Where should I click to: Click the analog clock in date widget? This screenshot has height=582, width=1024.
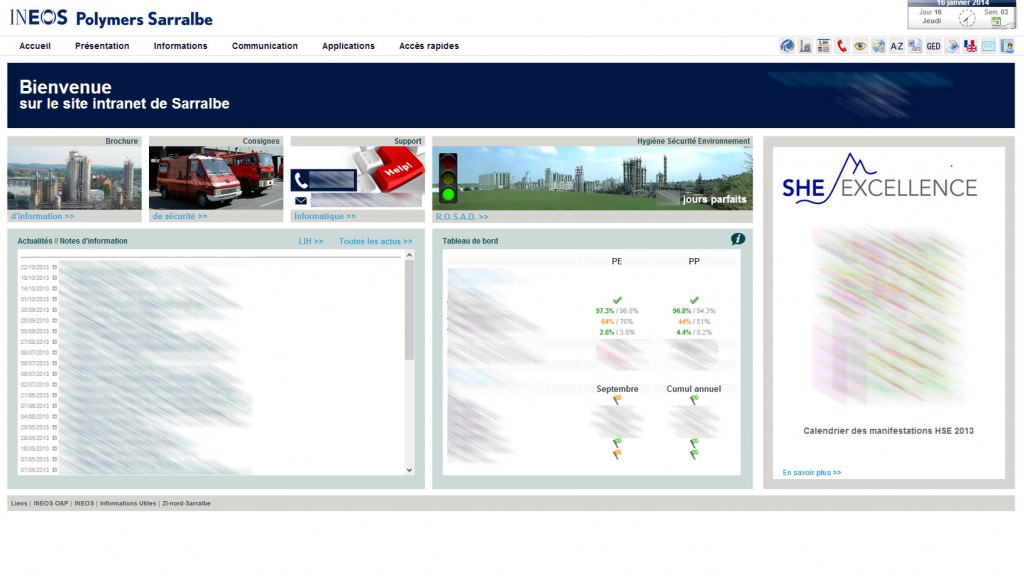pos(967,19)
